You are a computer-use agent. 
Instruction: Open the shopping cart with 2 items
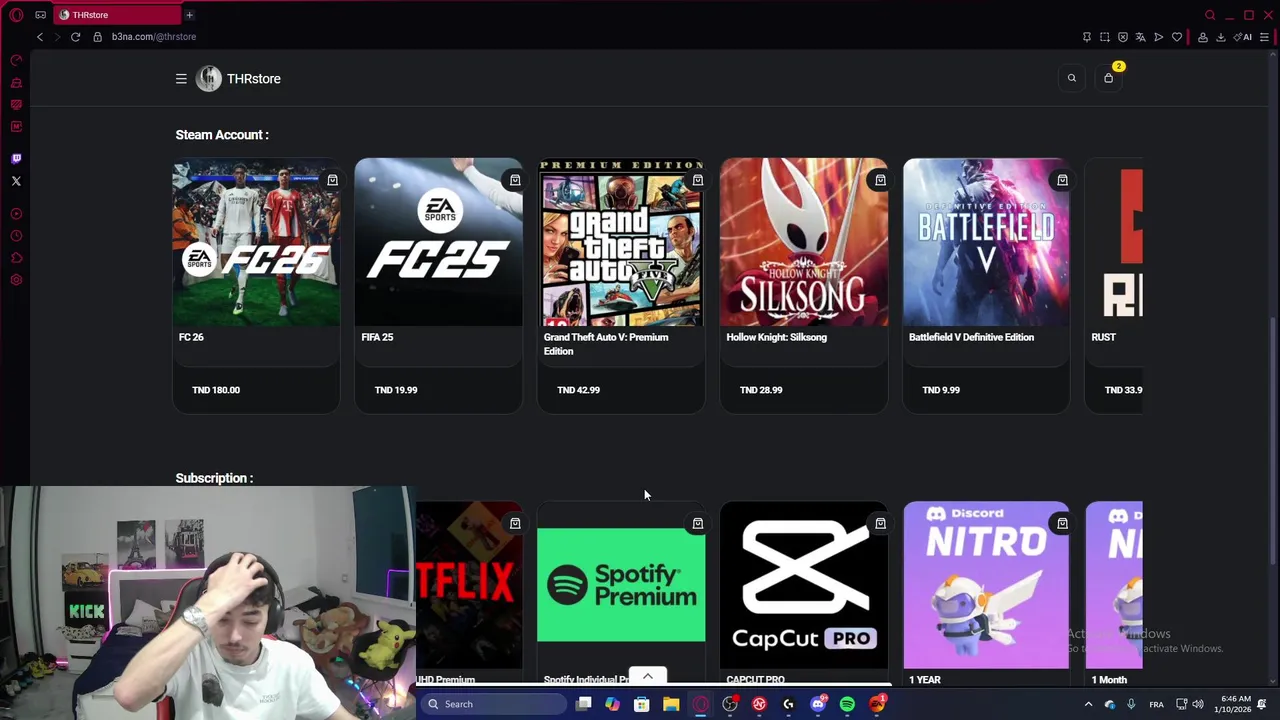tap(1108, 78)
